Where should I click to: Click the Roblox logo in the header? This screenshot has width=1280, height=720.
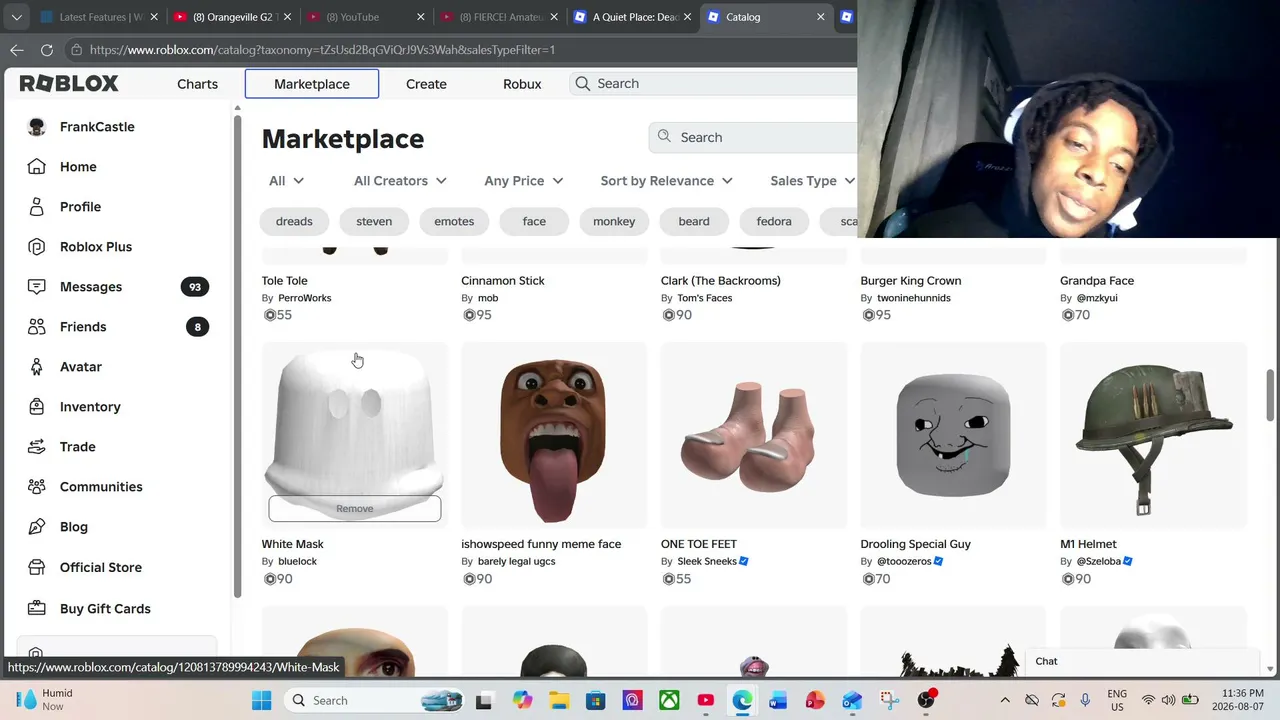69,84
